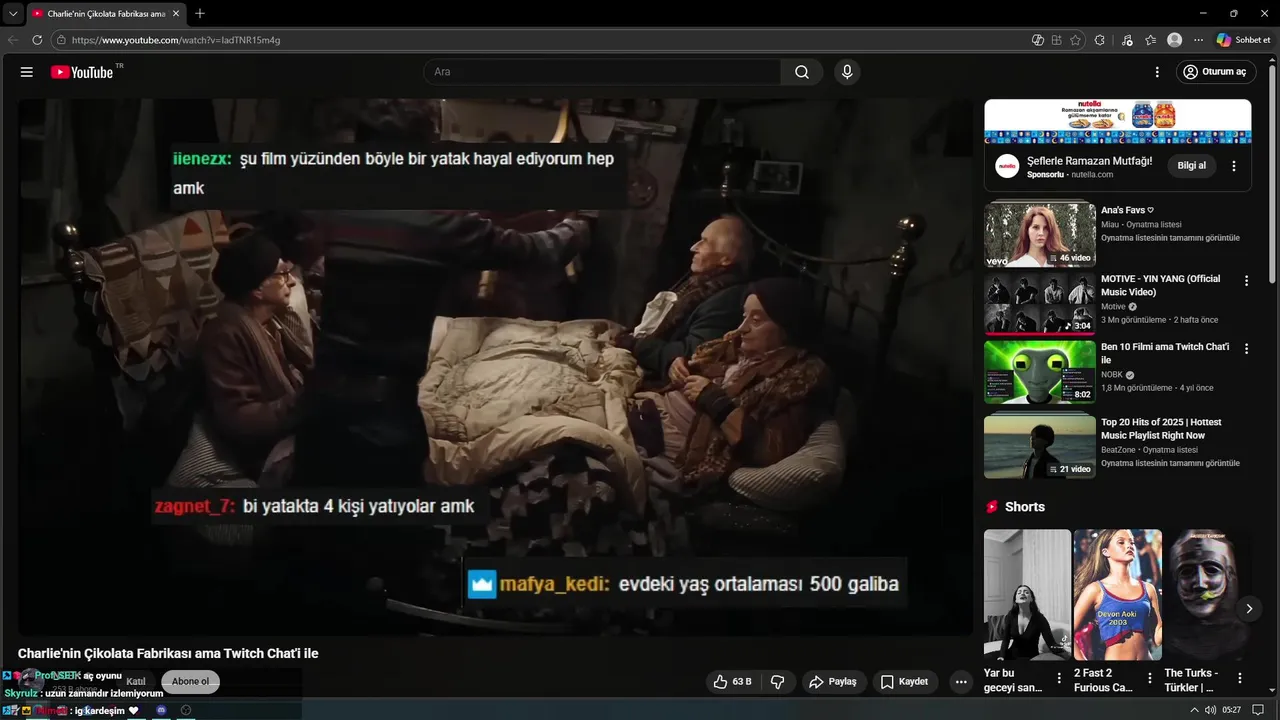The height and width of the screenshot is (720, 1280).
Task: Show next Shorts with arrow chevron
Action: click(1248, 608)
